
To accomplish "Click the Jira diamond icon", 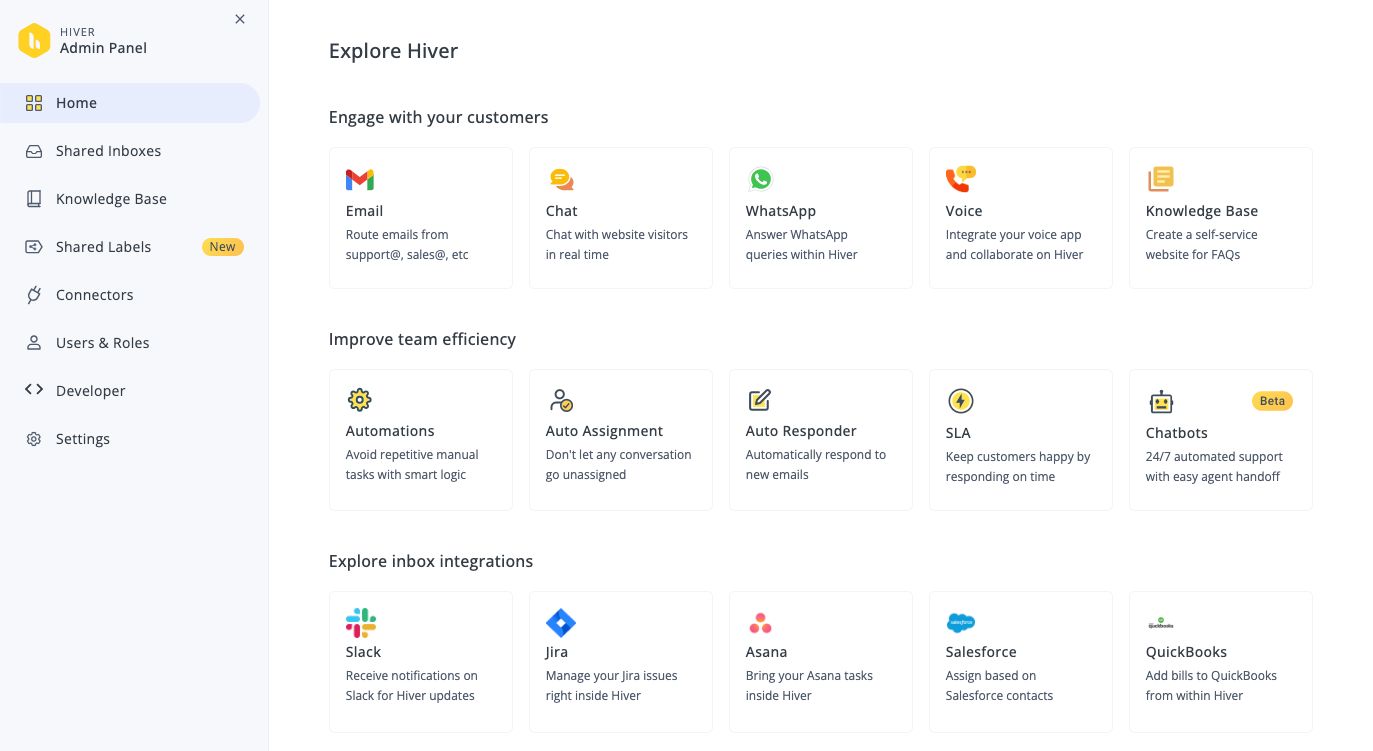I will click(560, 623).
